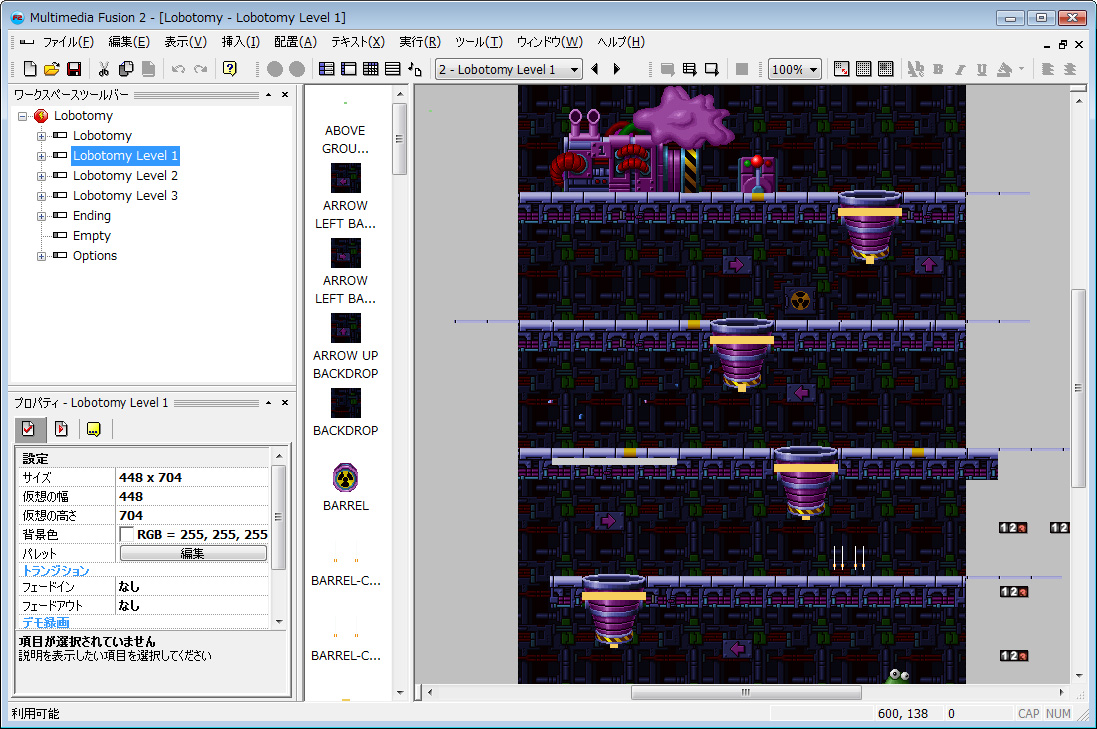Image resolution: width=1097 pixels, height=729 pixels.
Task: Click the event list editor icon
Action: pyautogui.click(x=392, y=69)
